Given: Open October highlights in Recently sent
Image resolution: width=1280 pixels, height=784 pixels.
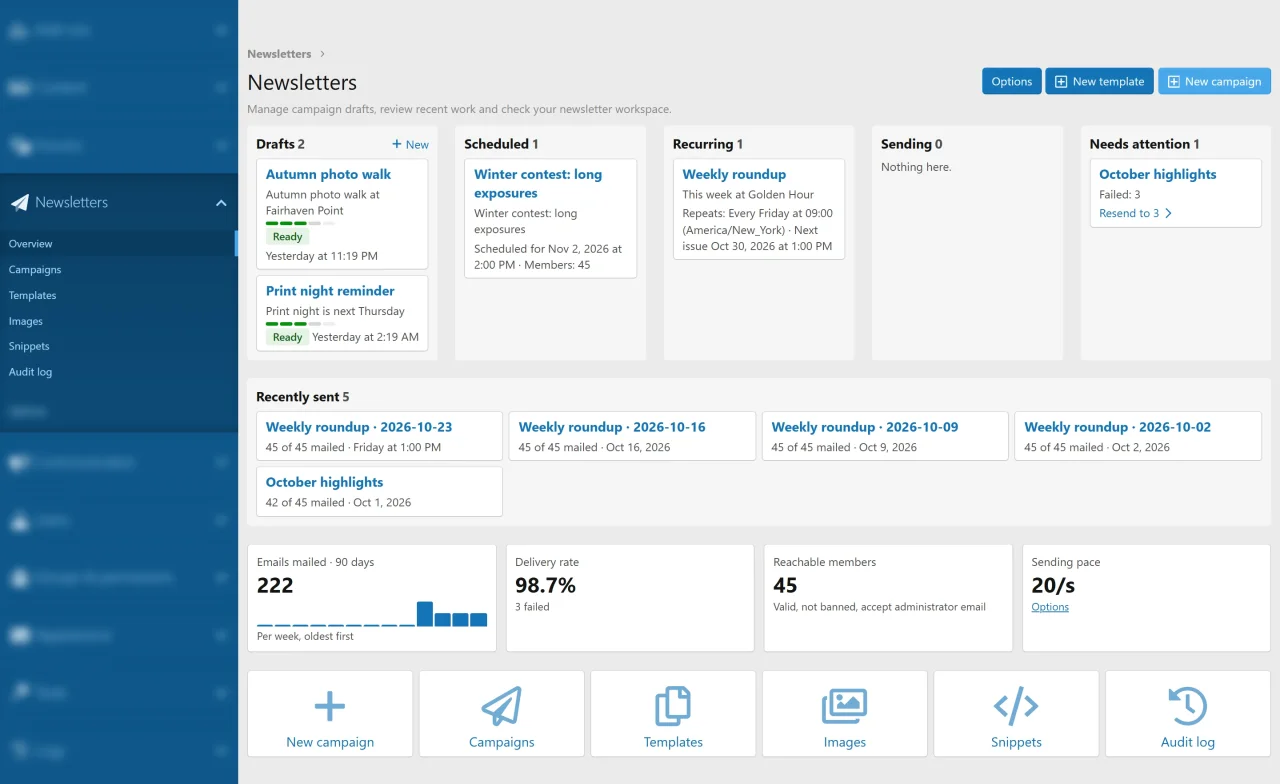Looking at the screenshot, I should click(325, 482).
